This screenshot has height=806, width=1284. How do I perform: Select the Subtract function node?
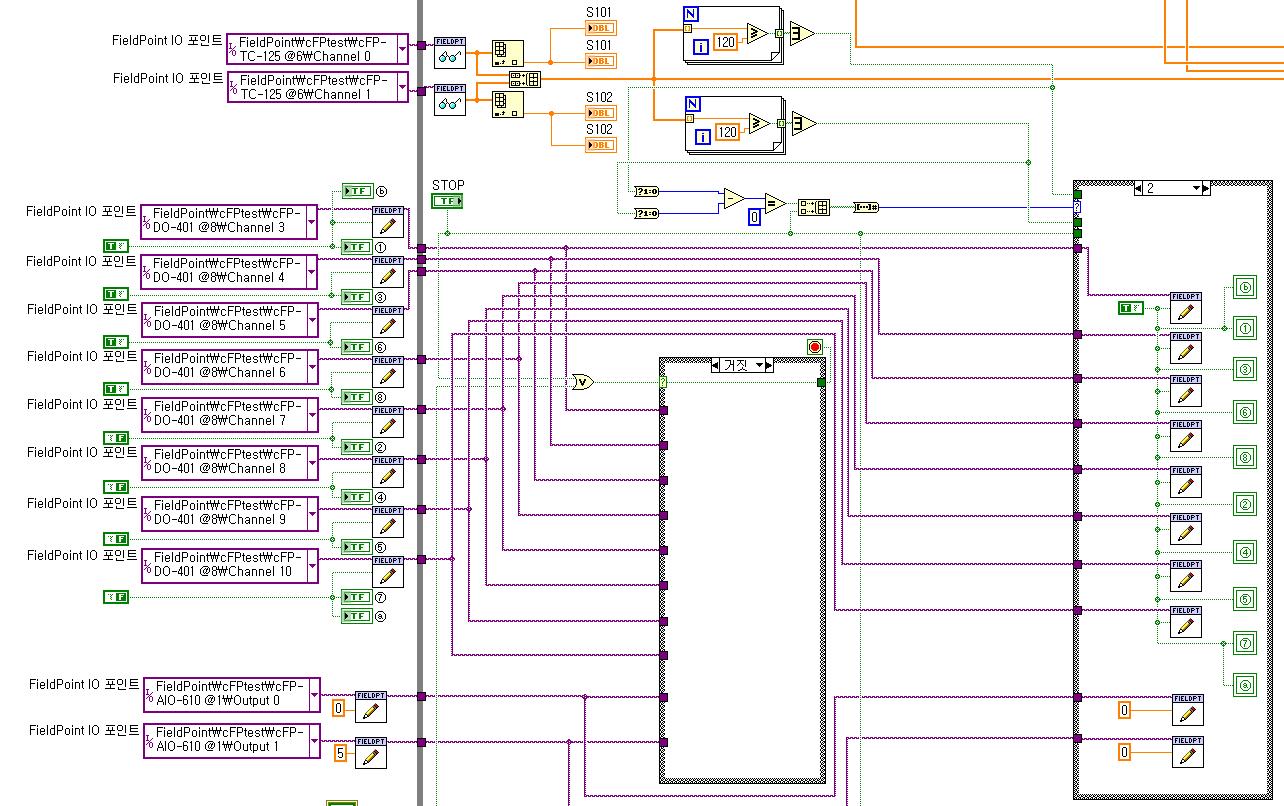[x=733, y=198]
